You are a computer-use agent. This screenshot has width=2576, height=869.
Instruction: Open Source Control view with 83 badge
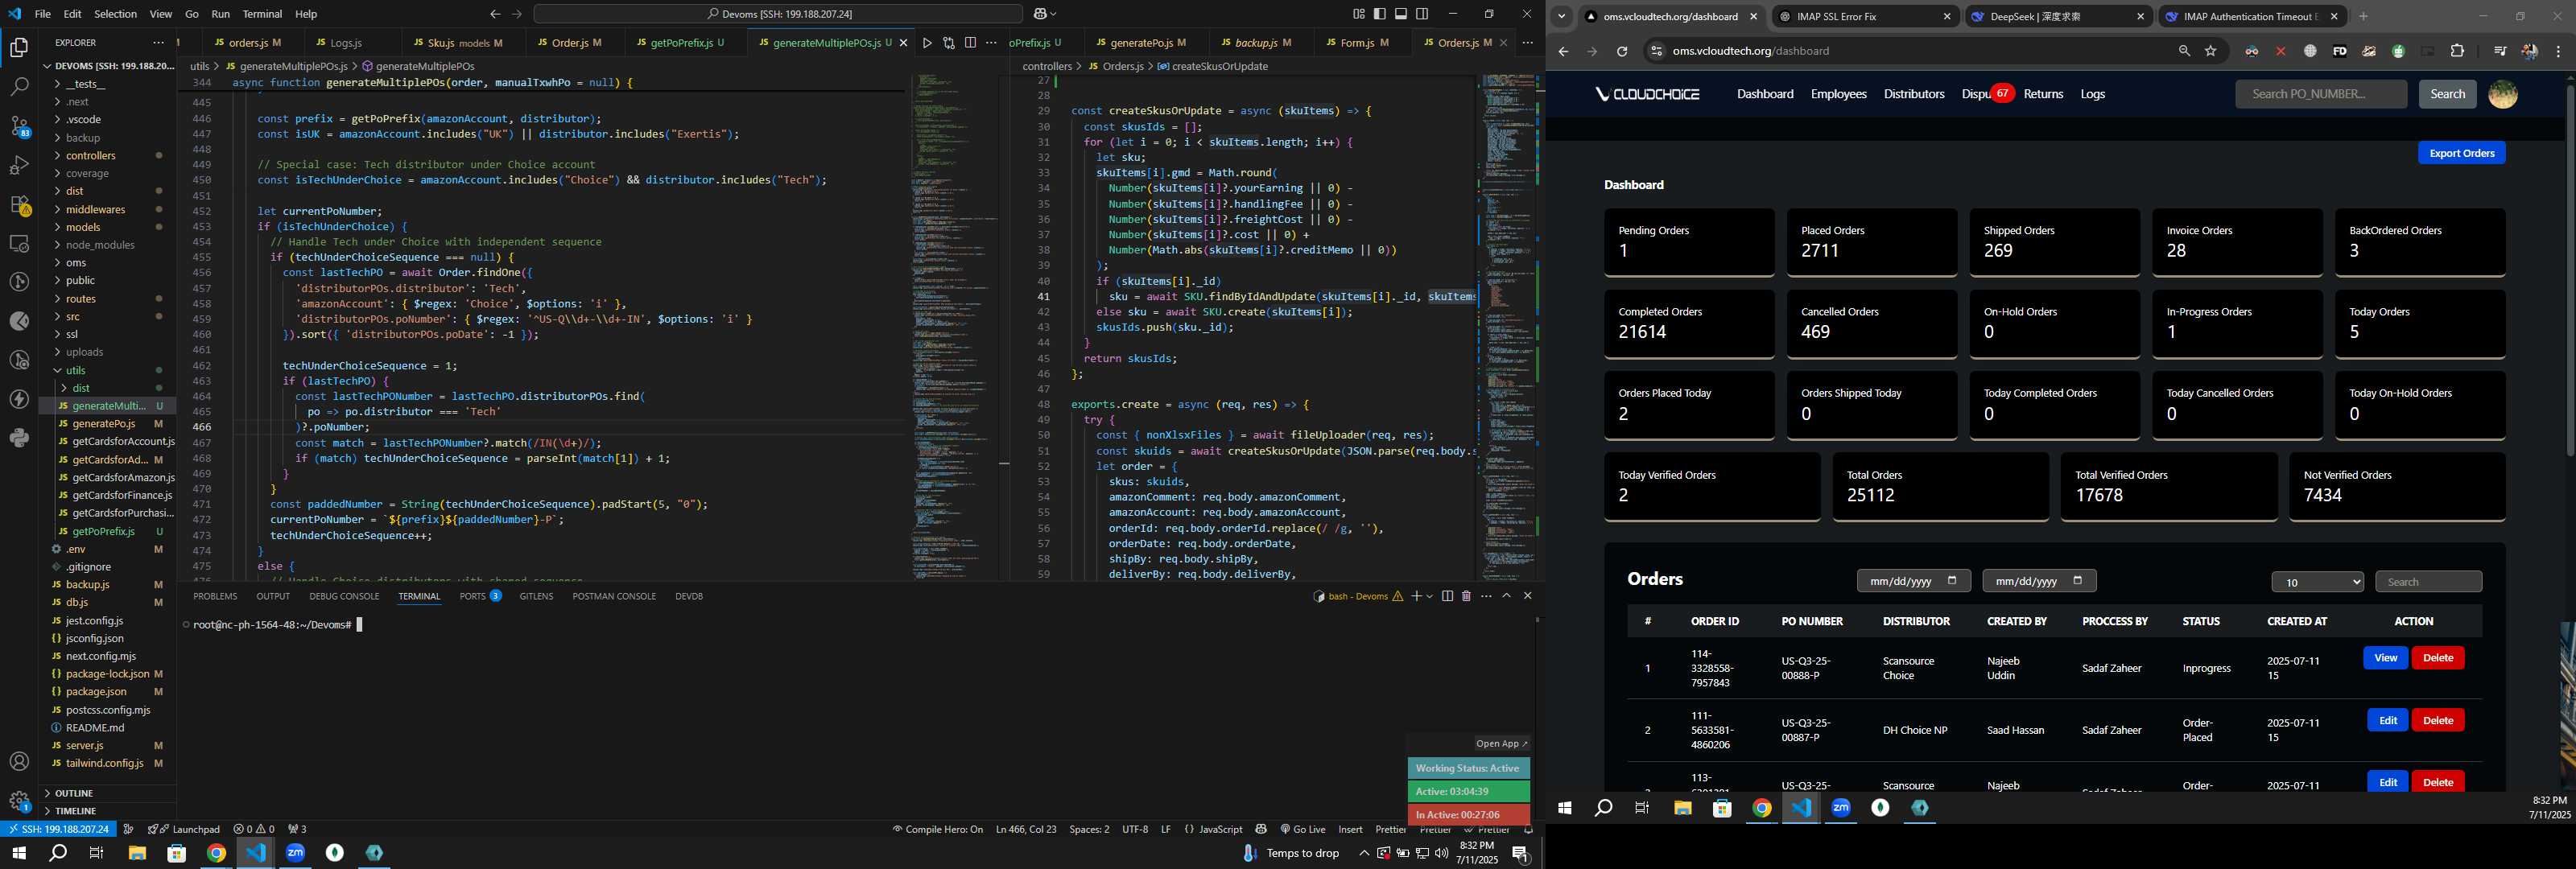[x=19, y=126]
